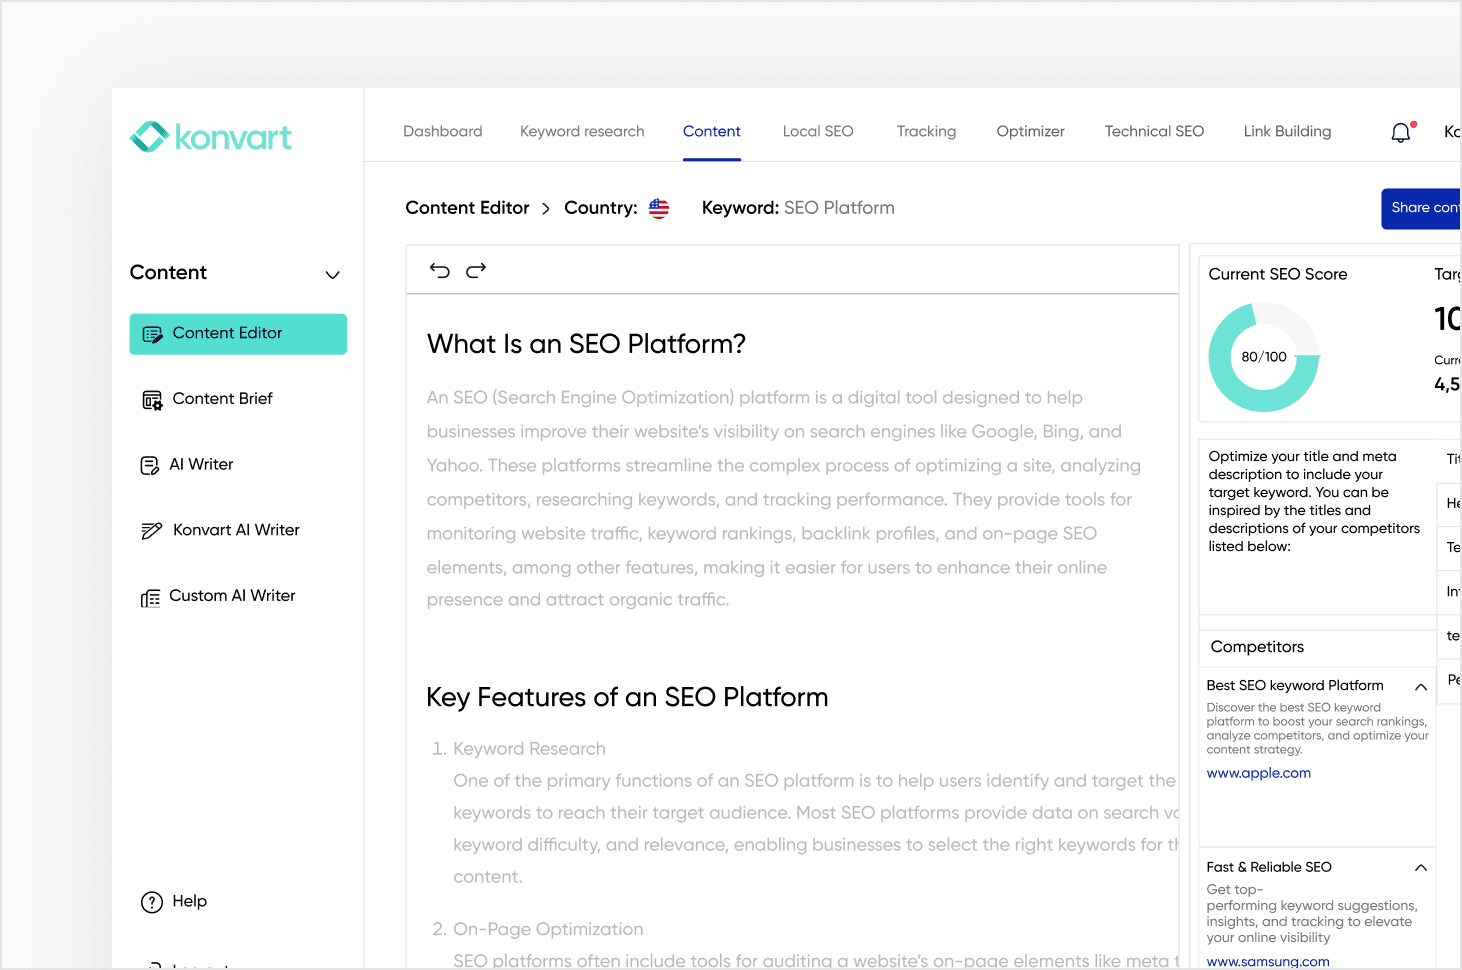Click the Share content button

point(1422,208)
